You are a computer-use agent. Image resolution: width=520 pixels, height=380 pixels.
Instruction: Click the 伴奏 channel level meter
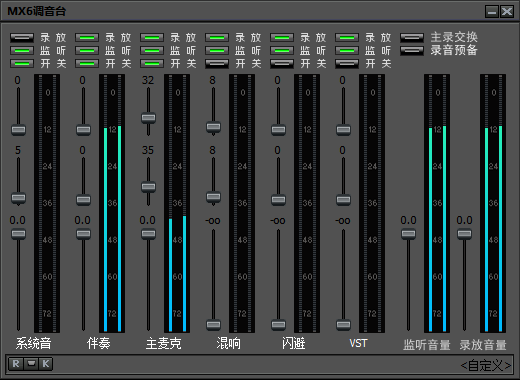(112, 203)
